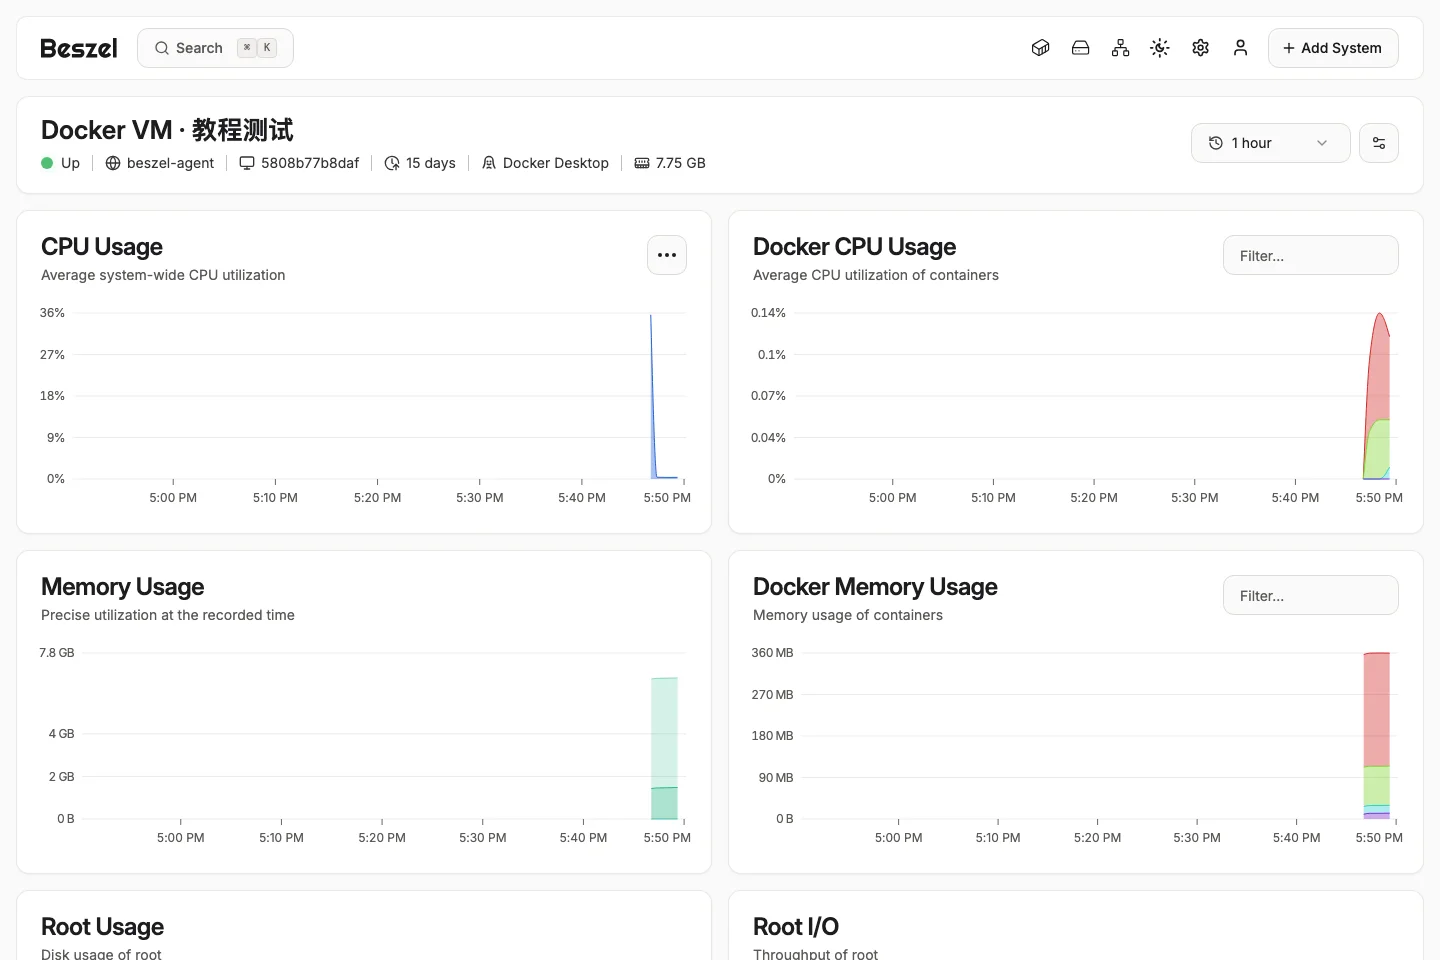The width and height of the screenshot is (1440, 960).
Task: Expand the "1 hour" time range dropdown
Action: [x=1270, y=143]
